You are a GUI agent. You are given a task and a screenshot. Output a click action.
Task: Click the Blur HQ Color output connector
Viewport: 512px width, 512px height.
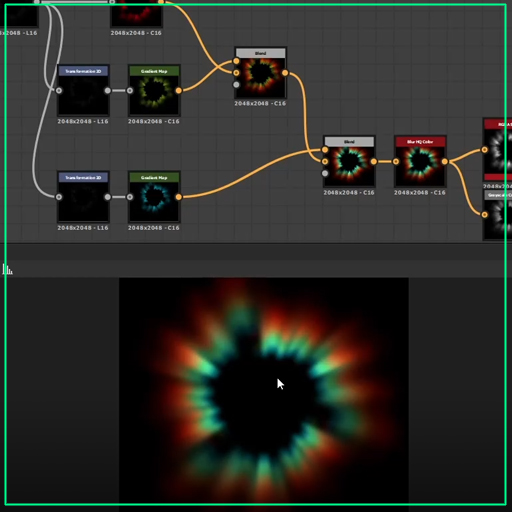click(445, 162)
